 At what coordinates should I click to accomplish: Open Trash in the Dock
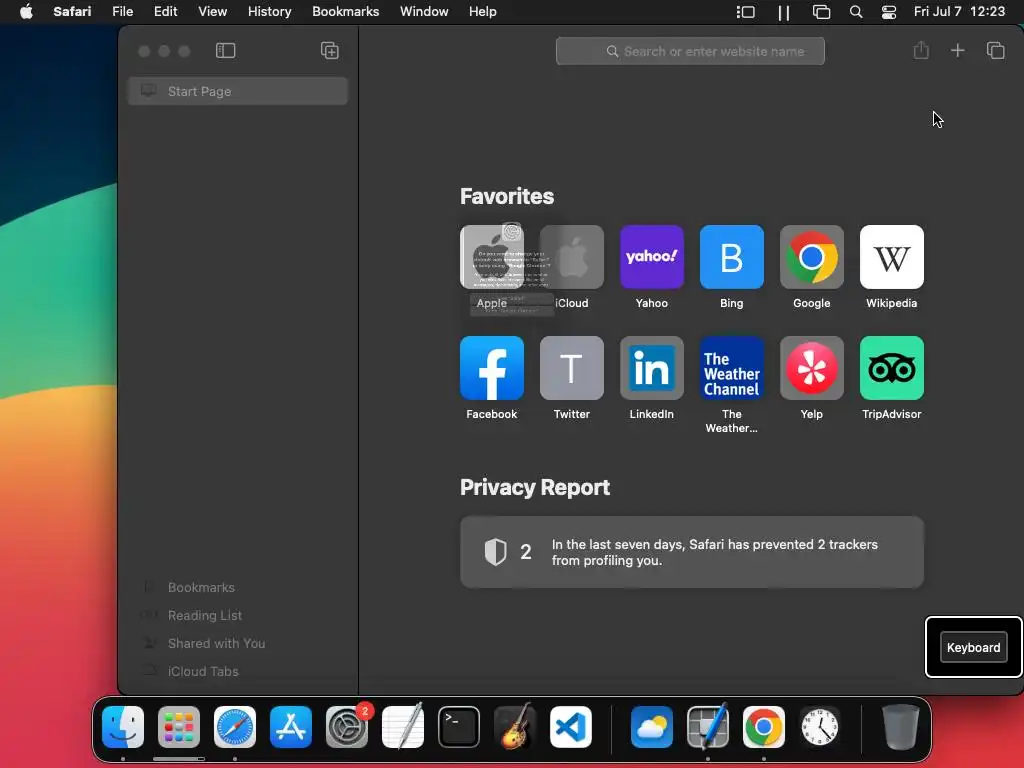click(901, 727)
